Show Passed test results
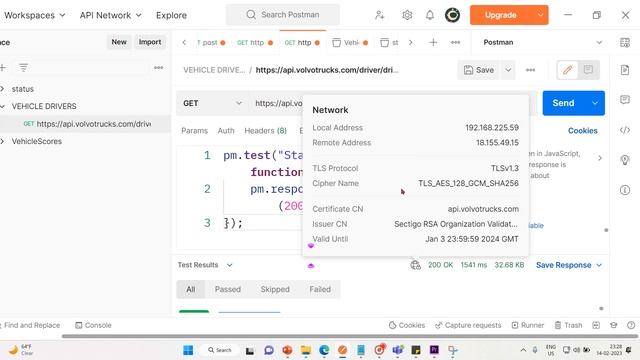This screenshot has height=360, width=640. (x=227, y=289)
